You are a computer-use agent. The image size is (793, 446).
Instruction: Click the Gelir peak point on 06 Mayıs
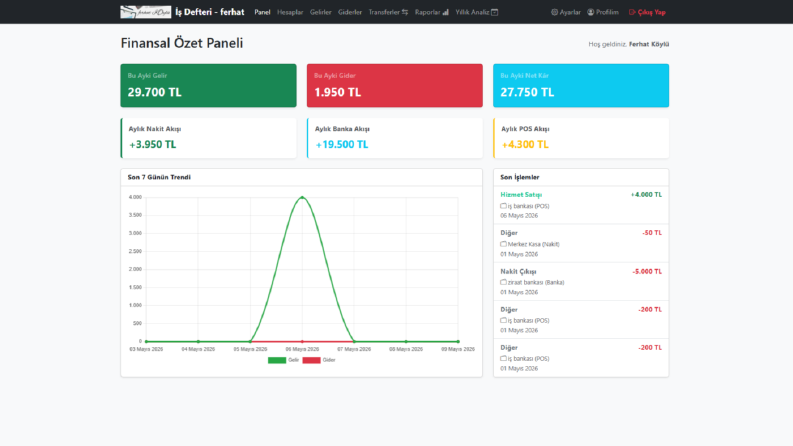[302, 197]
